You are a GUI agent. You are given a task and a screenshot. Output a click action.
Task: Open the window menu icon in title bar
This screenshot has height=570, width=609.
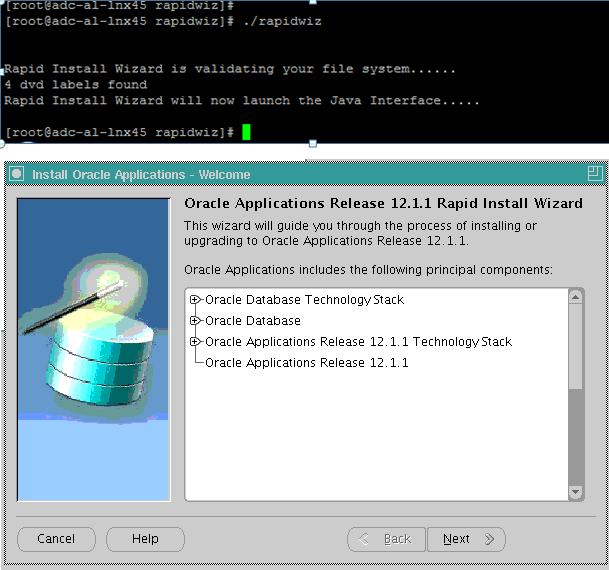tap(17, 174)
